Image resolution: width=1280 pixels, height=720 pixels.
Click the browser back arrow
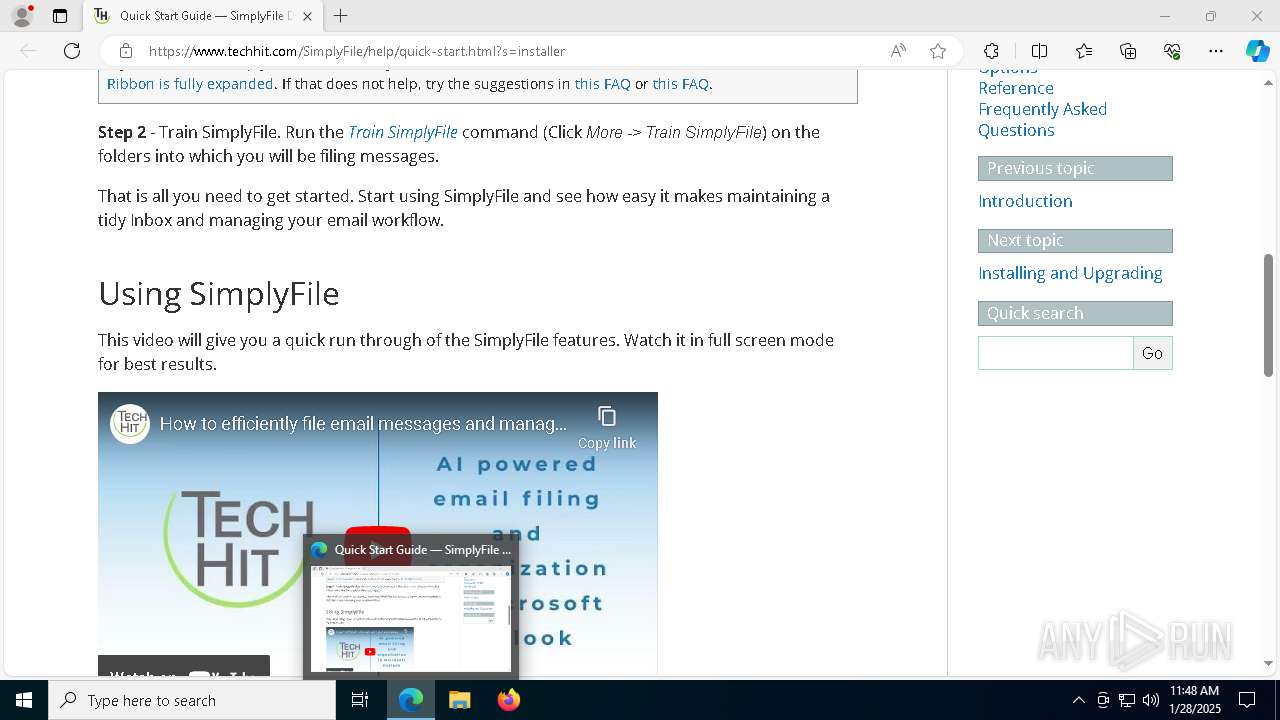(28, 51)
